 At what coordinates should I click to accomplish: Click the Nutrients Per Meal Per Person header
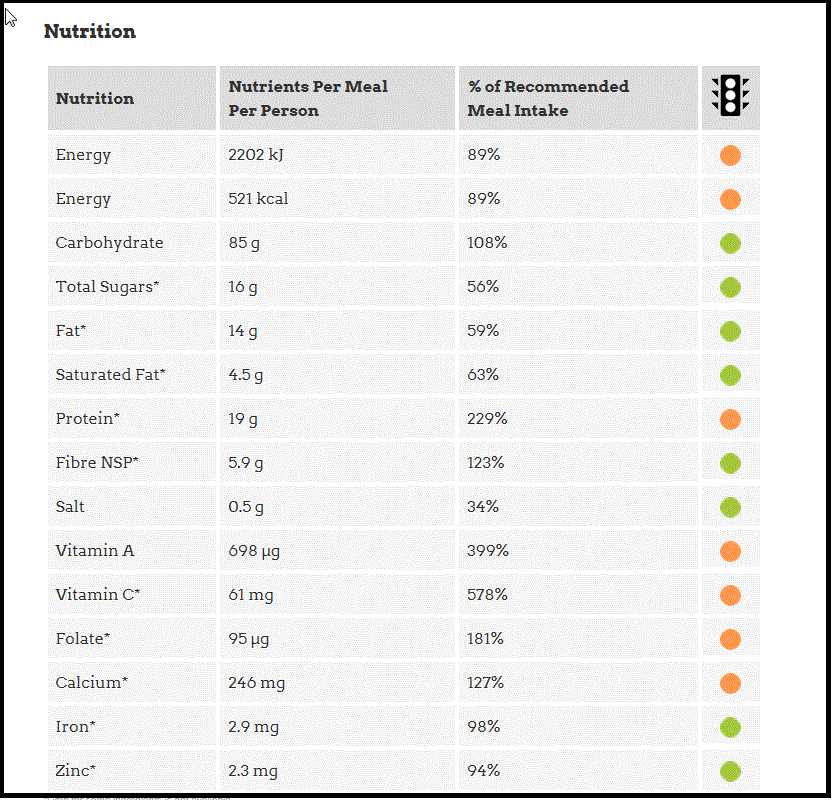308,98
